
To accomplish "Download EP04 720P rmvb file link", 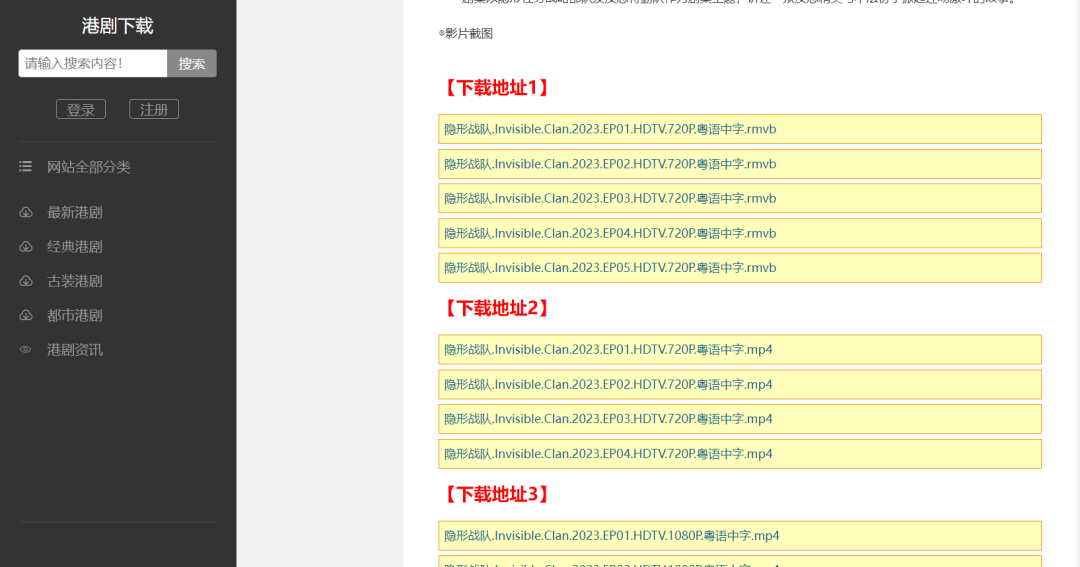I will coord(610,234).
